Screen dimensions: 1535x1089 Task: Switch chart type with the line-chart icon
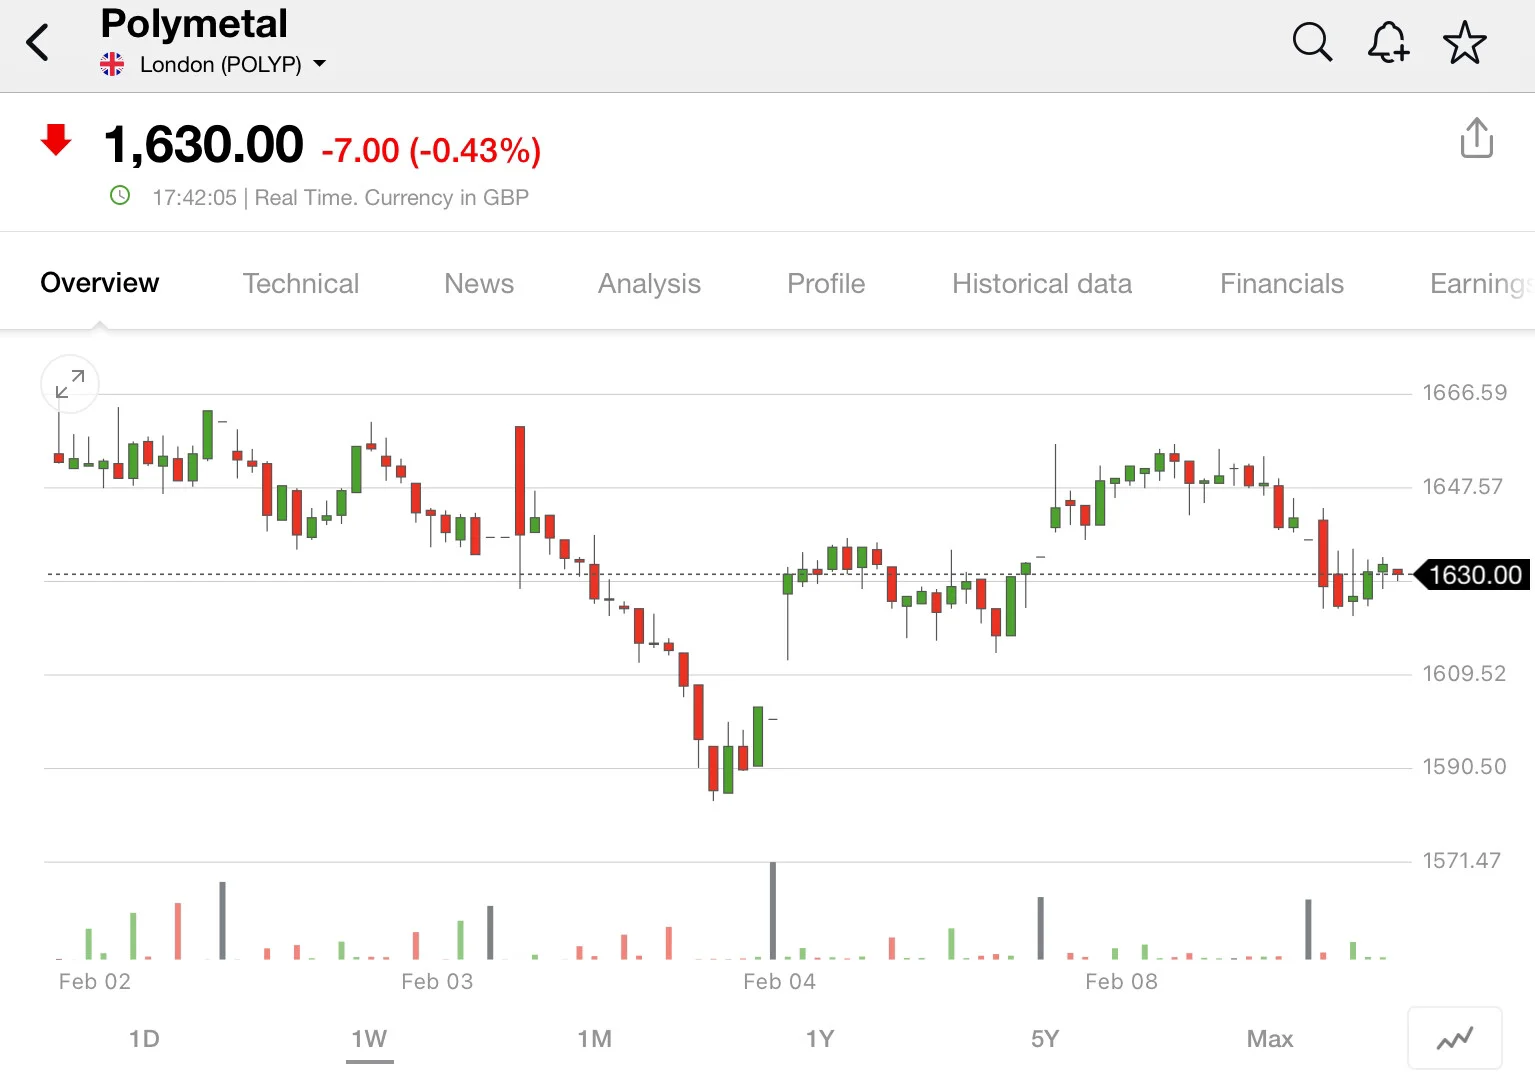tap(1455, 1039)
